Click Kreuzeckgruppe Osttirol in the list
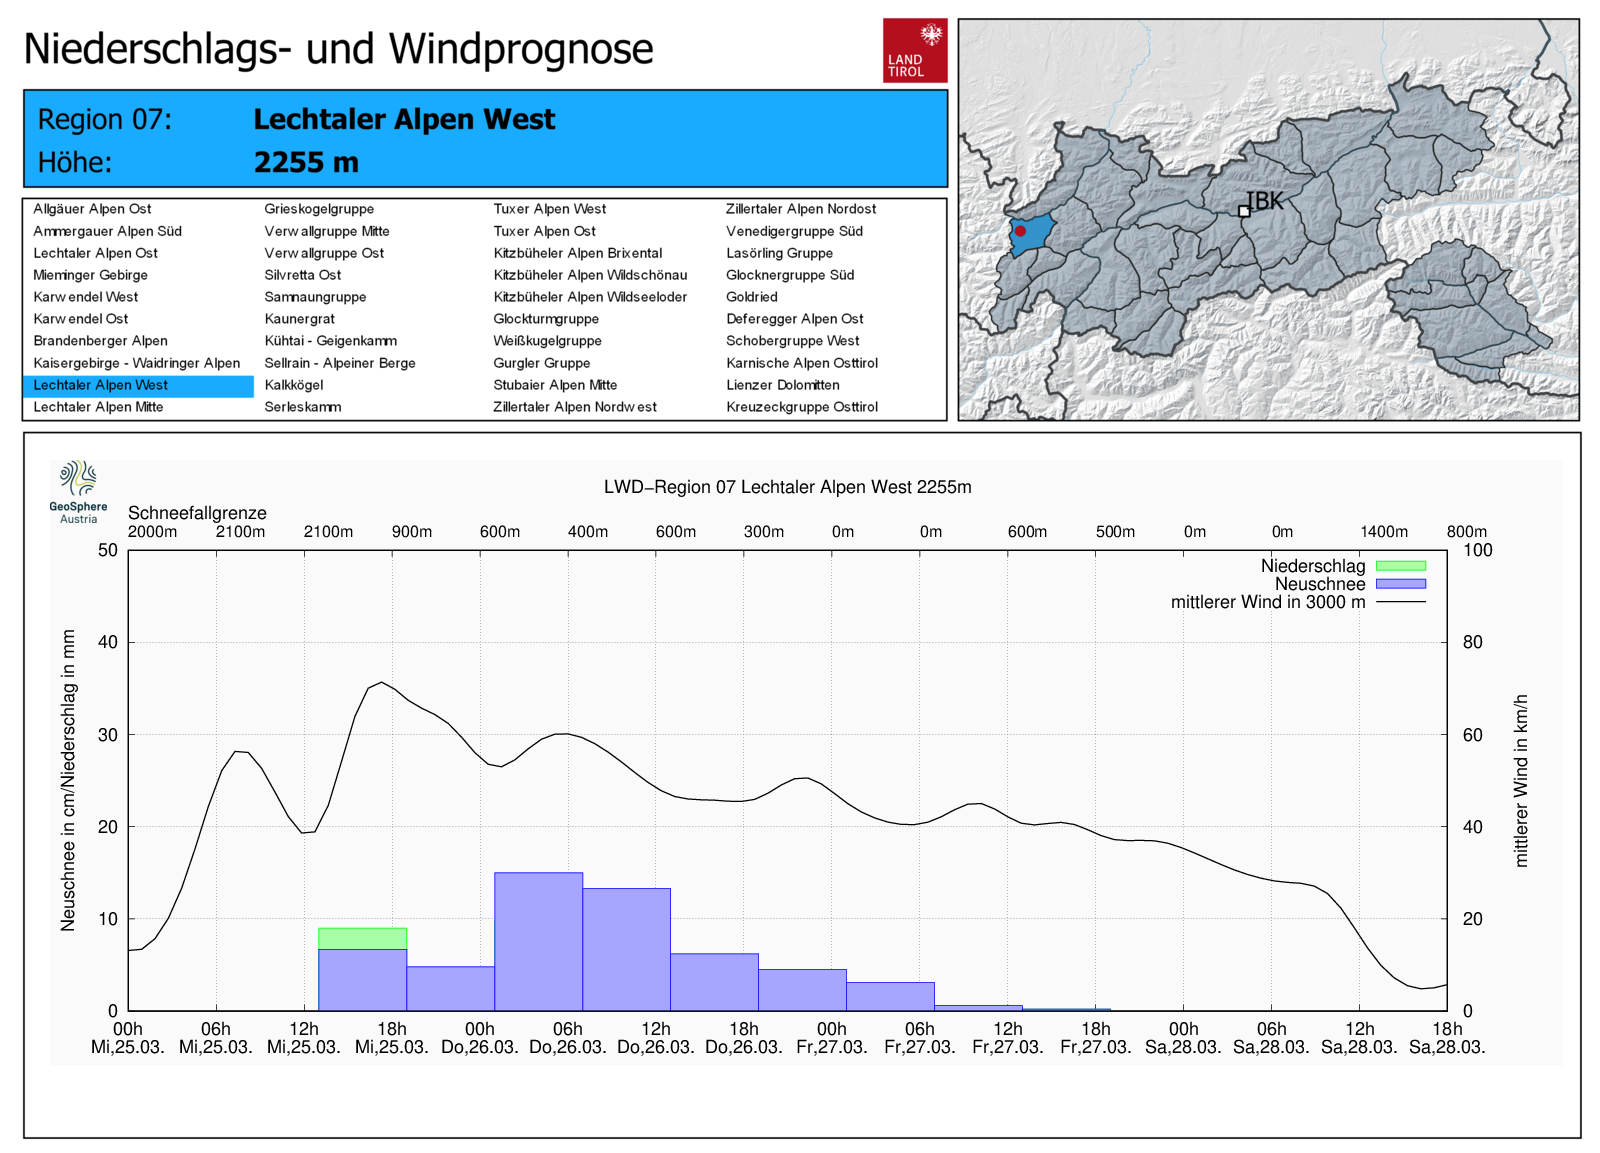This screenshot has width=1600, height=1153. pyautogui.click(x=801, y=407)
